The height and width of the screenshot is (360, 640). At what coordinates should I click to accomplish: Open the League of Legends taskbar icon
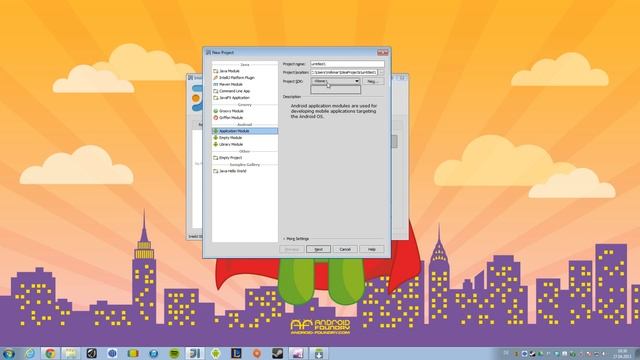tap(236, 353)
